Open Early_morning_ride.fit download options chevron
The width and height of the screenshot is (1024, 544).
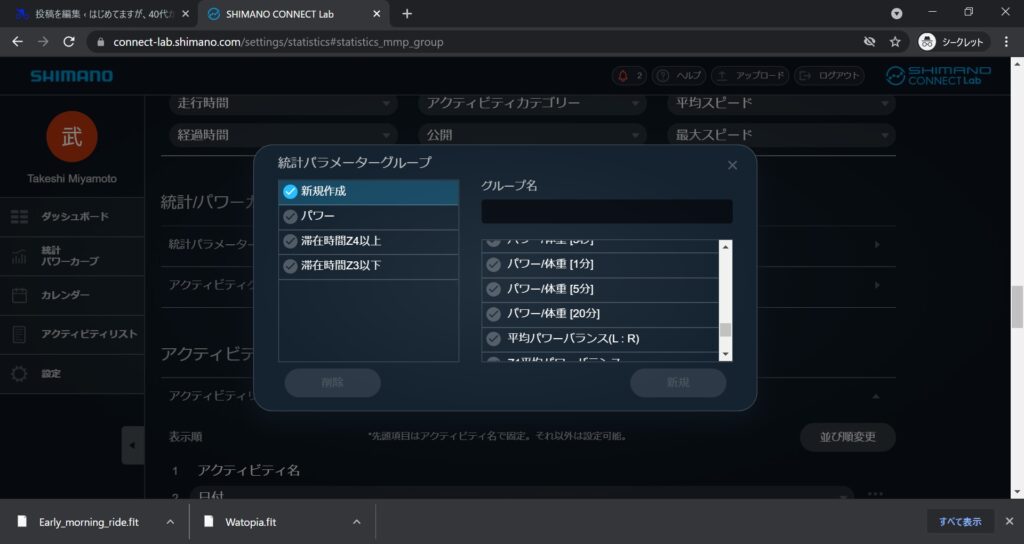tap(170, 522)
